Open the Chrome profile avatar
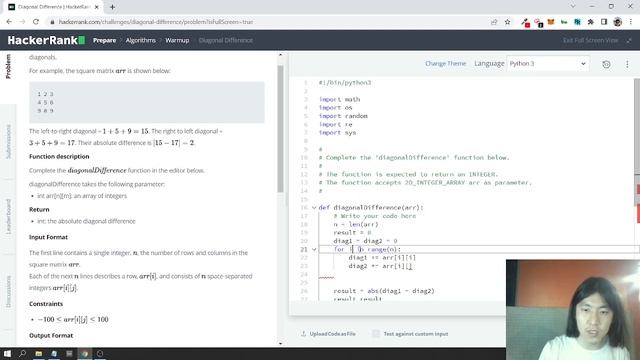 [x=618, y=22]
